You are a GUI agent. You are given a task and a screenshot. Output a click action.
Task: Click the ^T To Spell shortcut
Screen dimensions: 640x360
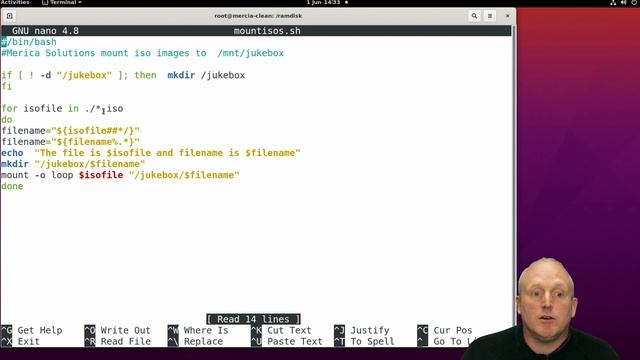(x=364, y=341)
